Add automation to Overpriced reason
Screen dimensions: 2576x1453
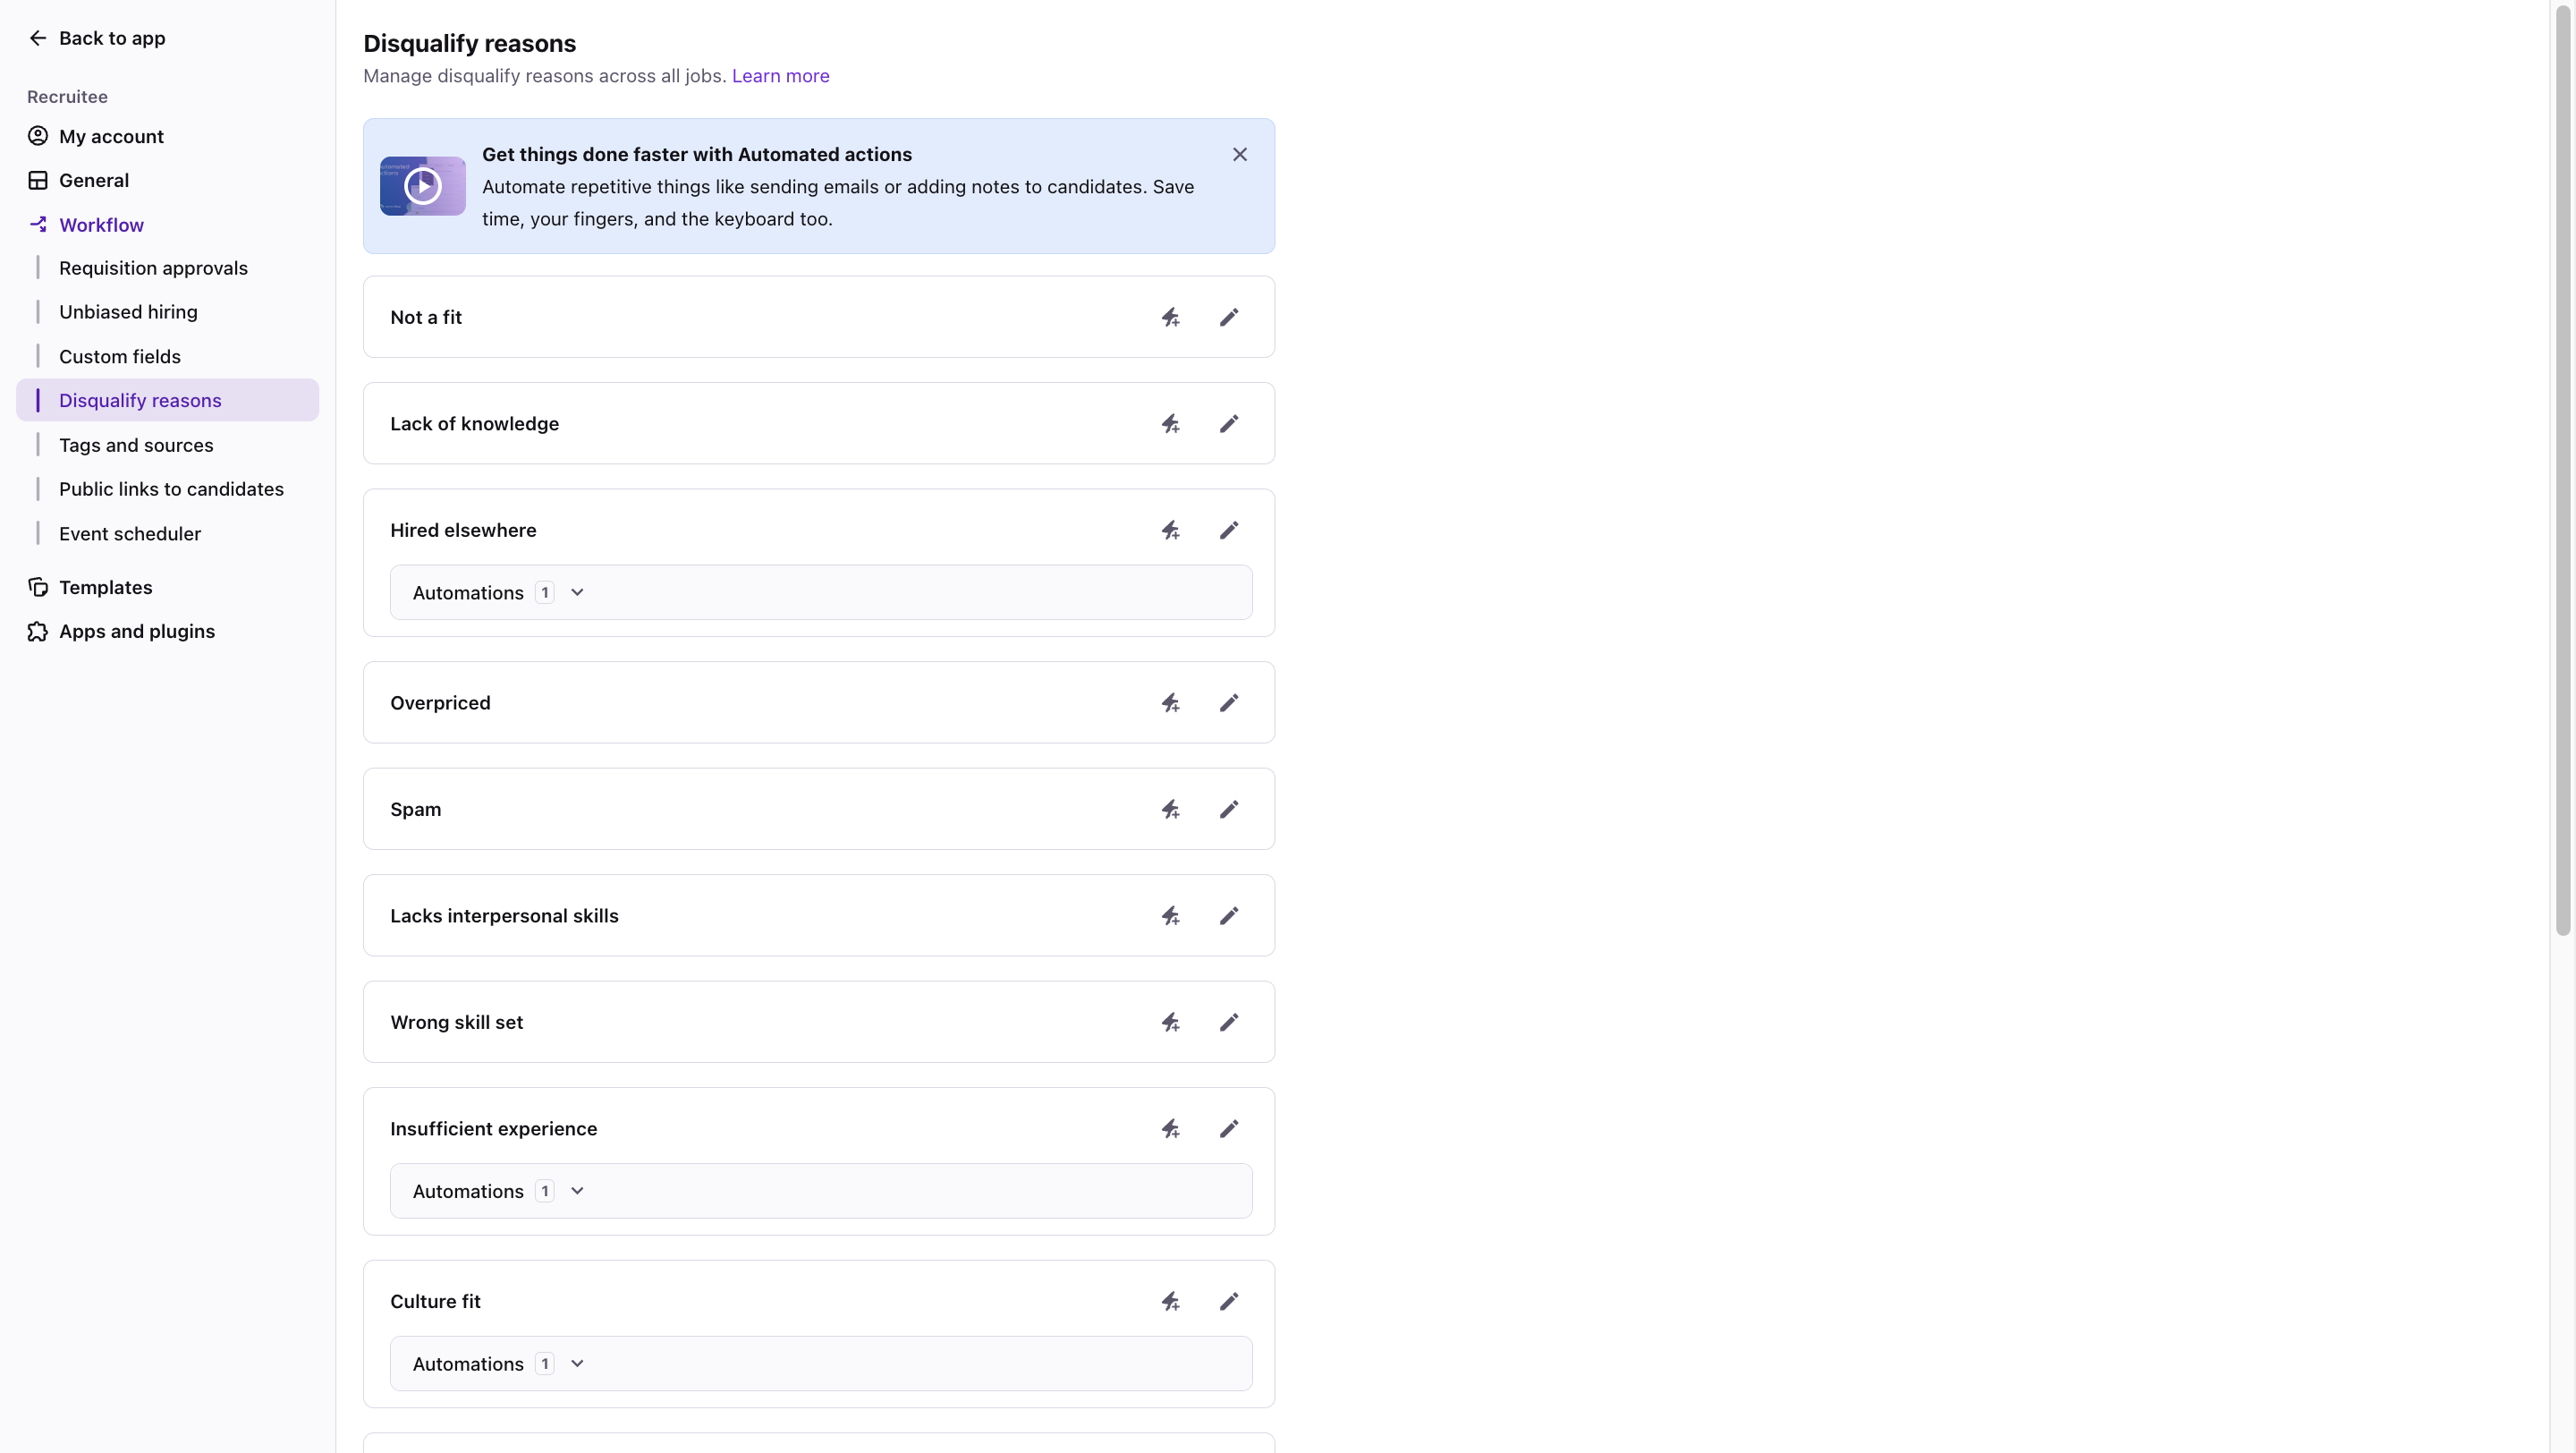[x=1170, y=703]
